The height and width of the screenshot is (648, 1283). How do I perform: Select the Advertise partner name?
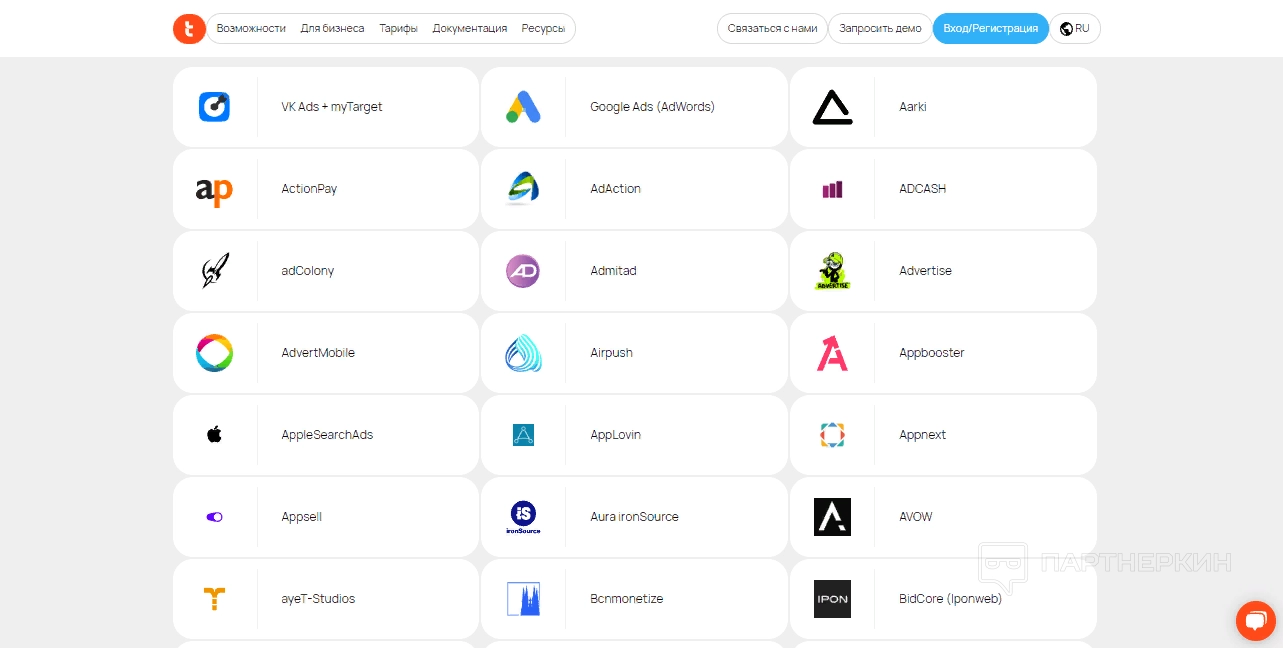[x=925, y=271]
